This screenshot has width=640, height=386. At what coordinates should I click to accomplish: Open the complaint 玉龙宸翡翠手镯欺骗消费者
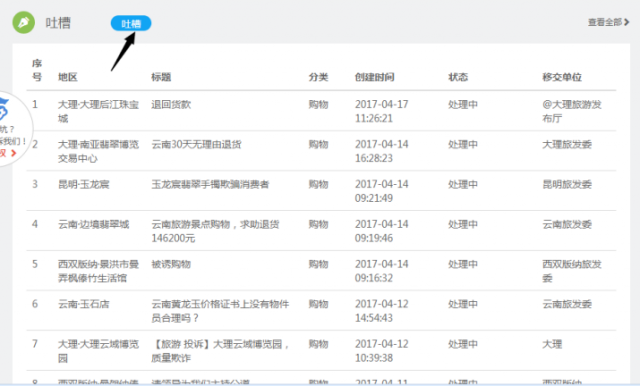(210, 184)
